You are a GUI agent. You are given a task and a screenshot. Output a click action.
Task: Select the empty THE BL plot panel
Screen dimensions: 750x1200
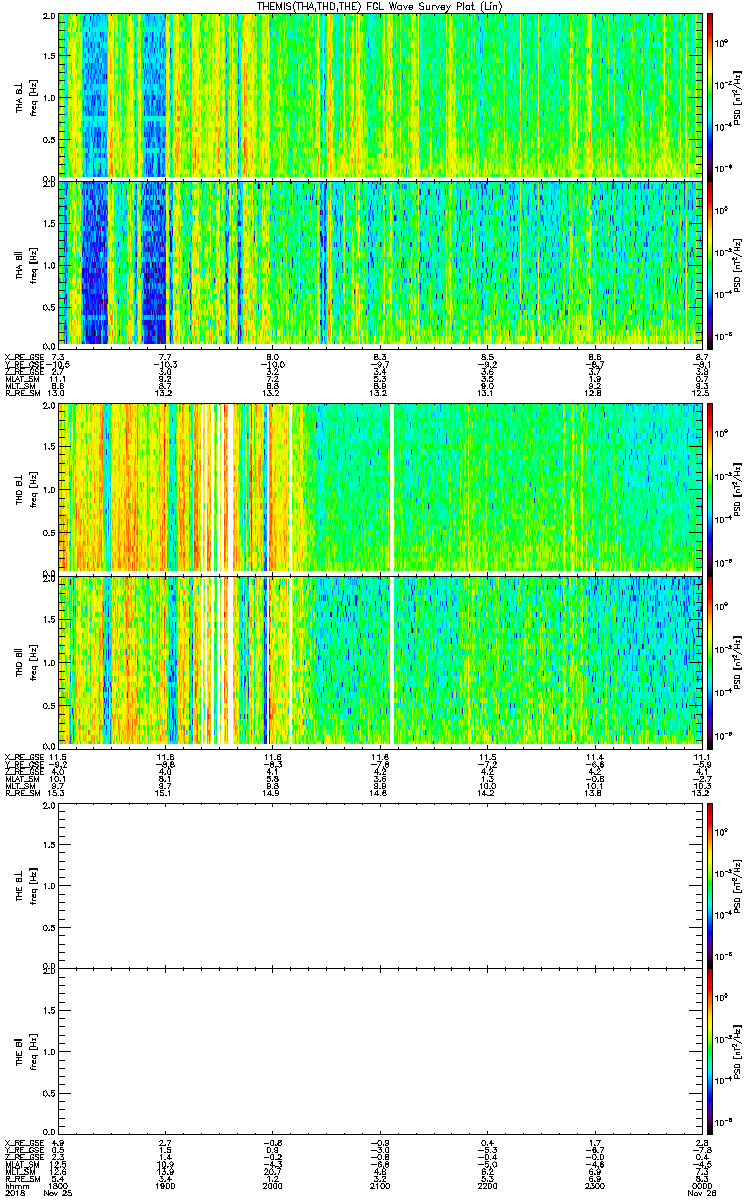381,884
